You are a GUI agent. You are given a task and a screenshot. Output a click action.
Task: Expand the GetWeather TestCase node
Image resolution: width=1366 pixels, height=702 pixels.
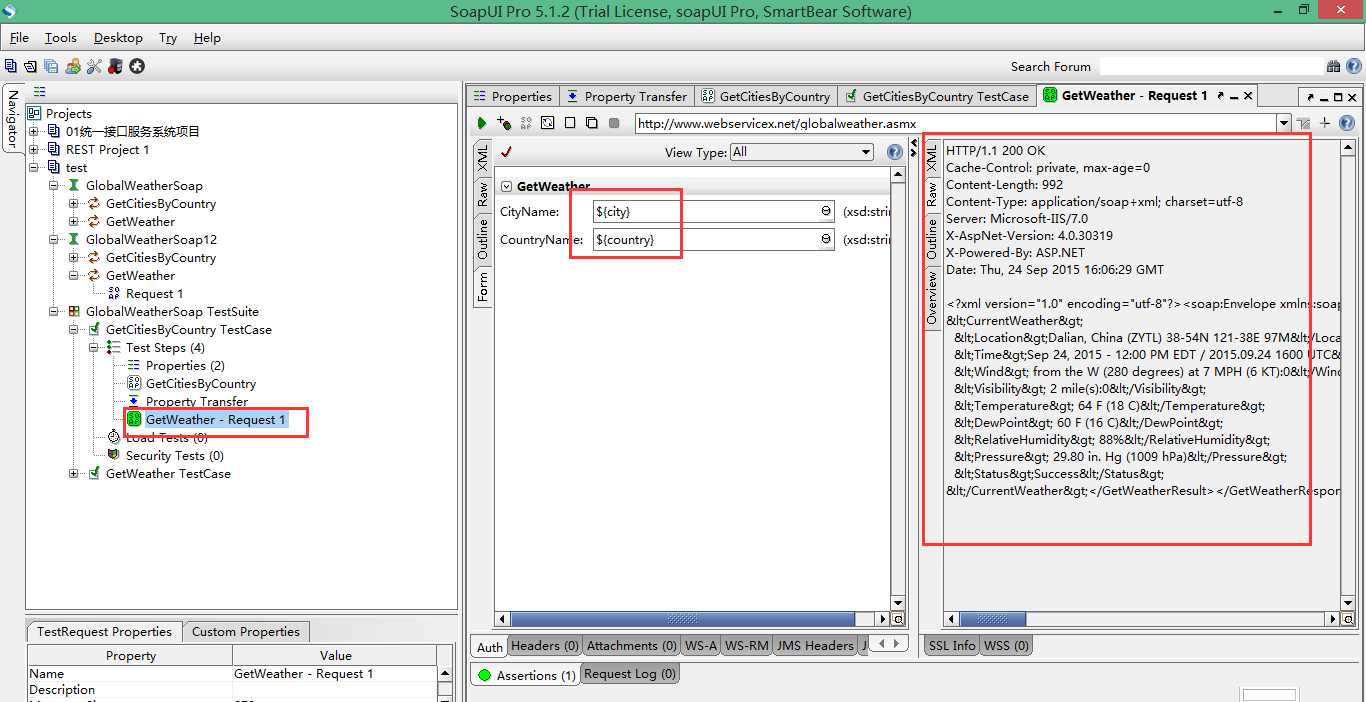tap(74, 473)
